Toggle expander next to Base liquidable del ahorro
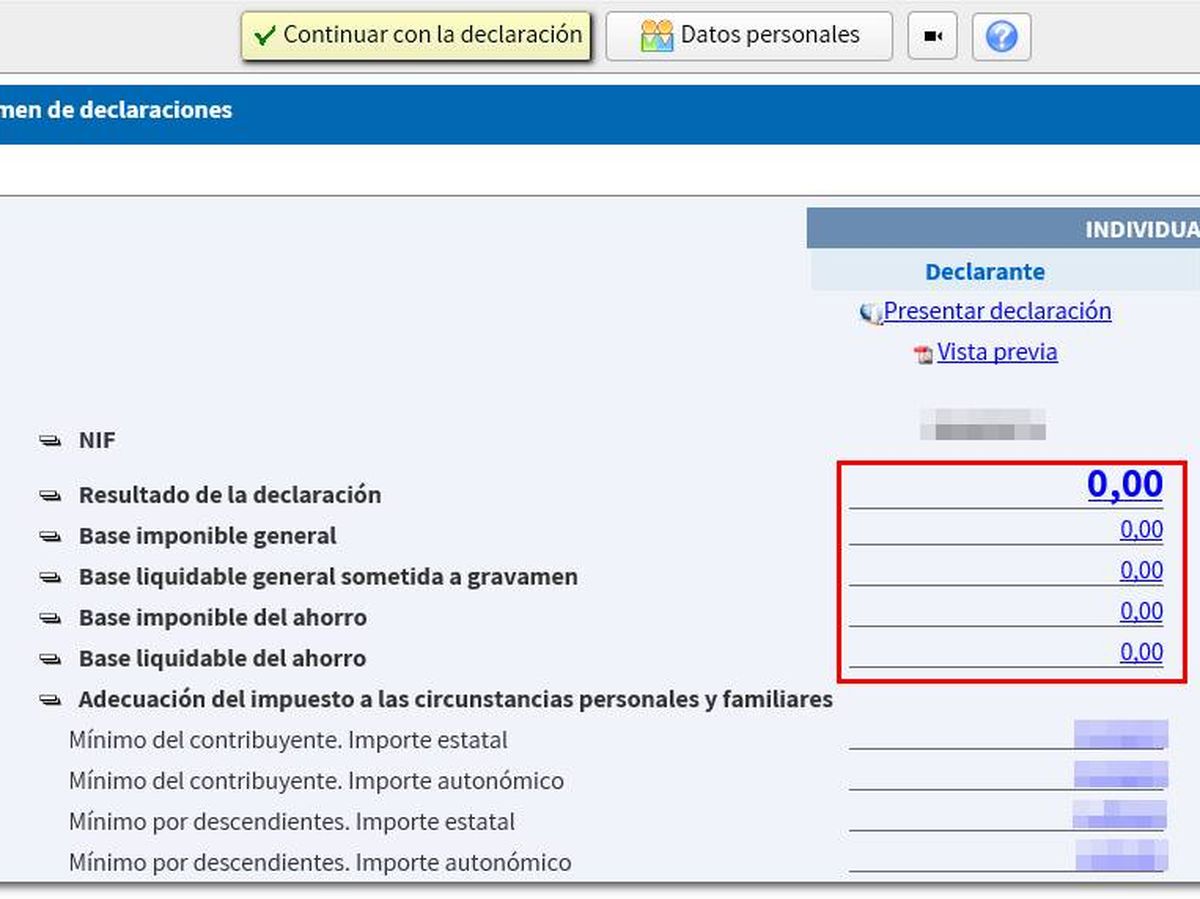The image size is (1200, 899). 50,659
